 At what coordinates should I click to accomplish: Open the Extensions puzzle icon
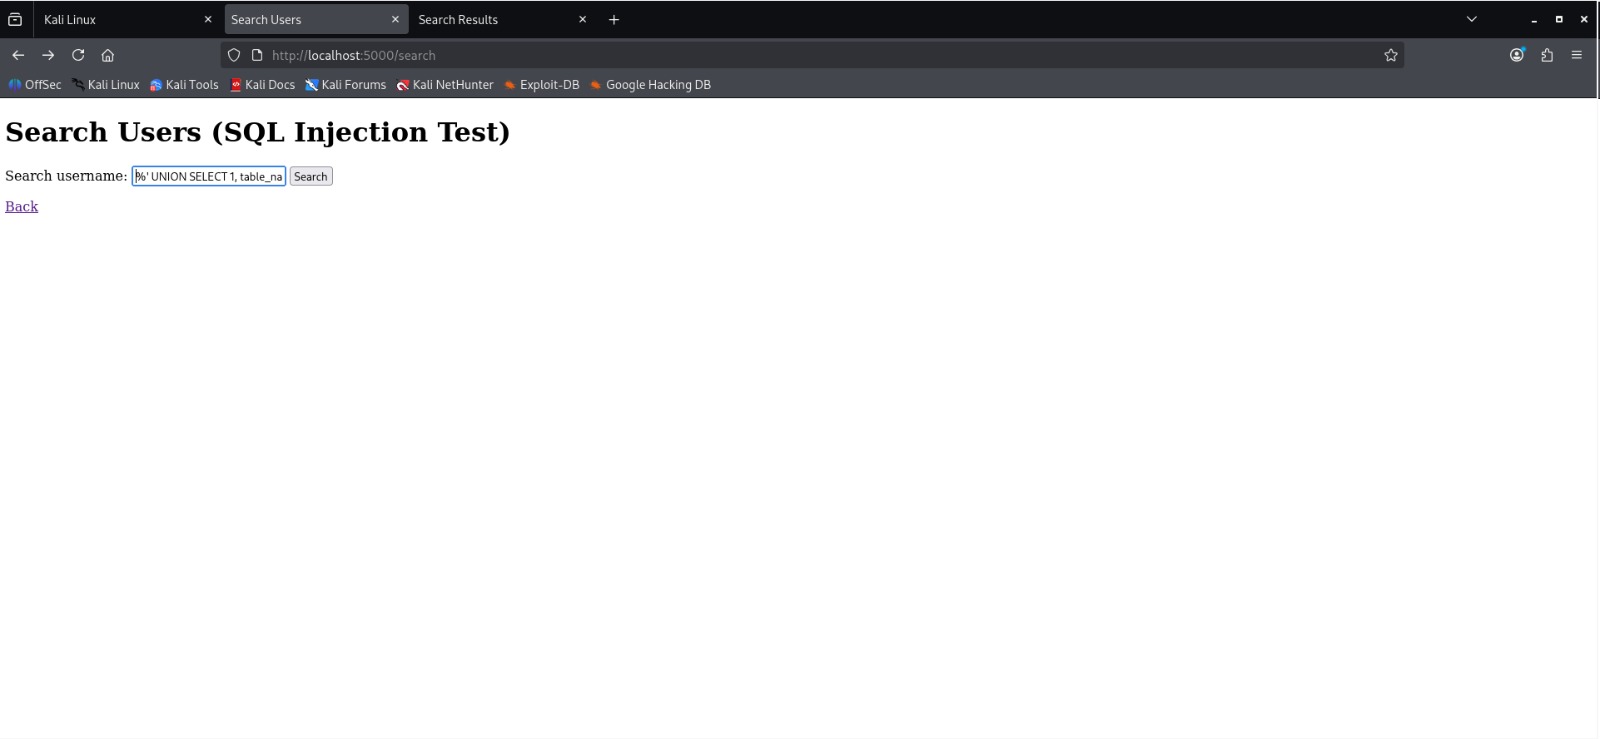point(1547,55)
